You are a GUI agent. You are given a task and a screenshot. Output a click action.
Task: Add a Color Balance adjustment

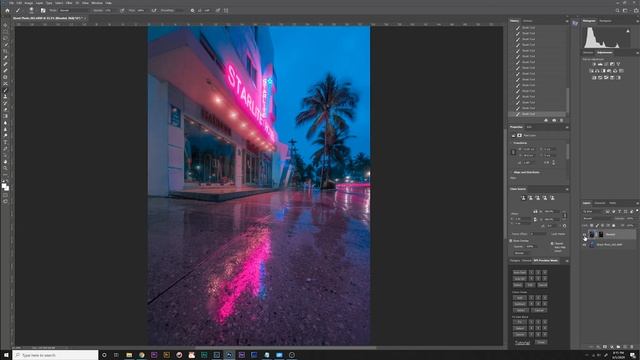coord(597,71)
